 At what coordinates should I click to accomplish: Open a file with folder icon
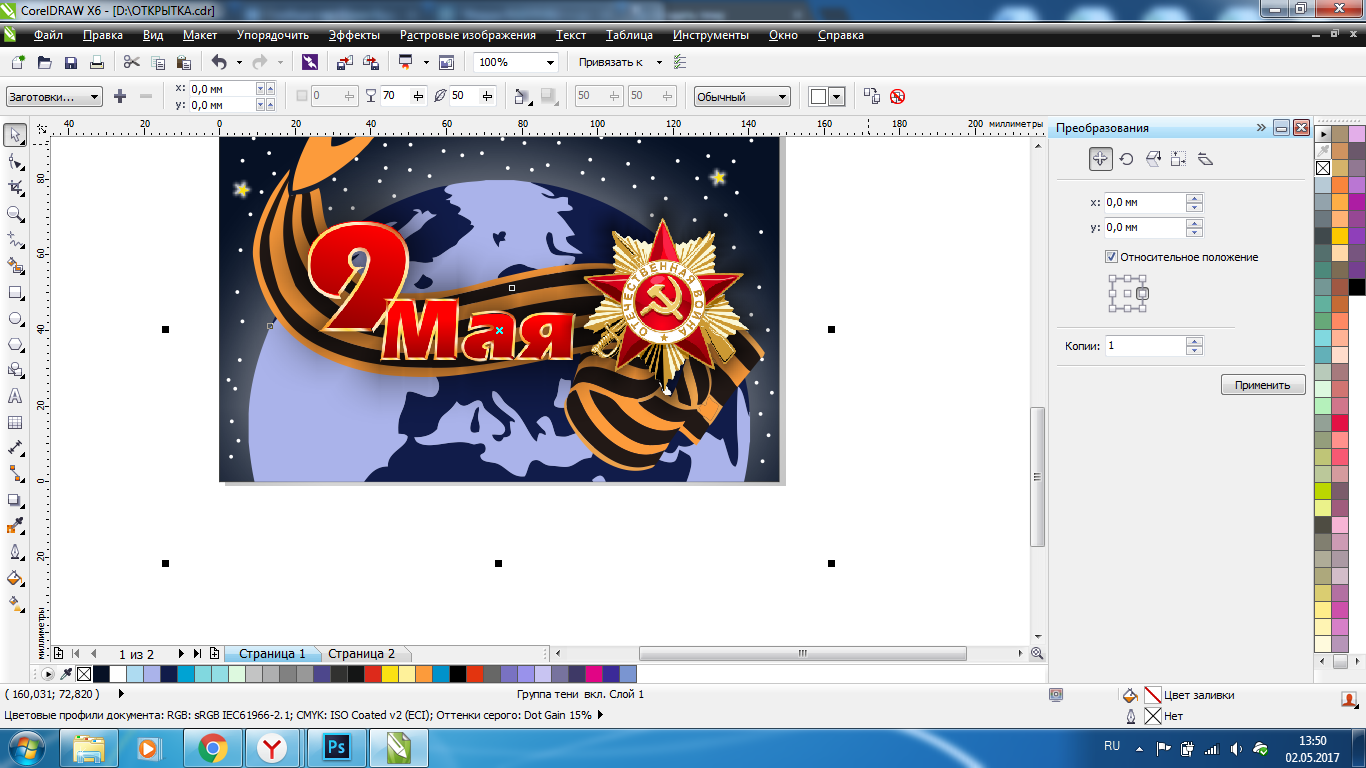(44, 62)
